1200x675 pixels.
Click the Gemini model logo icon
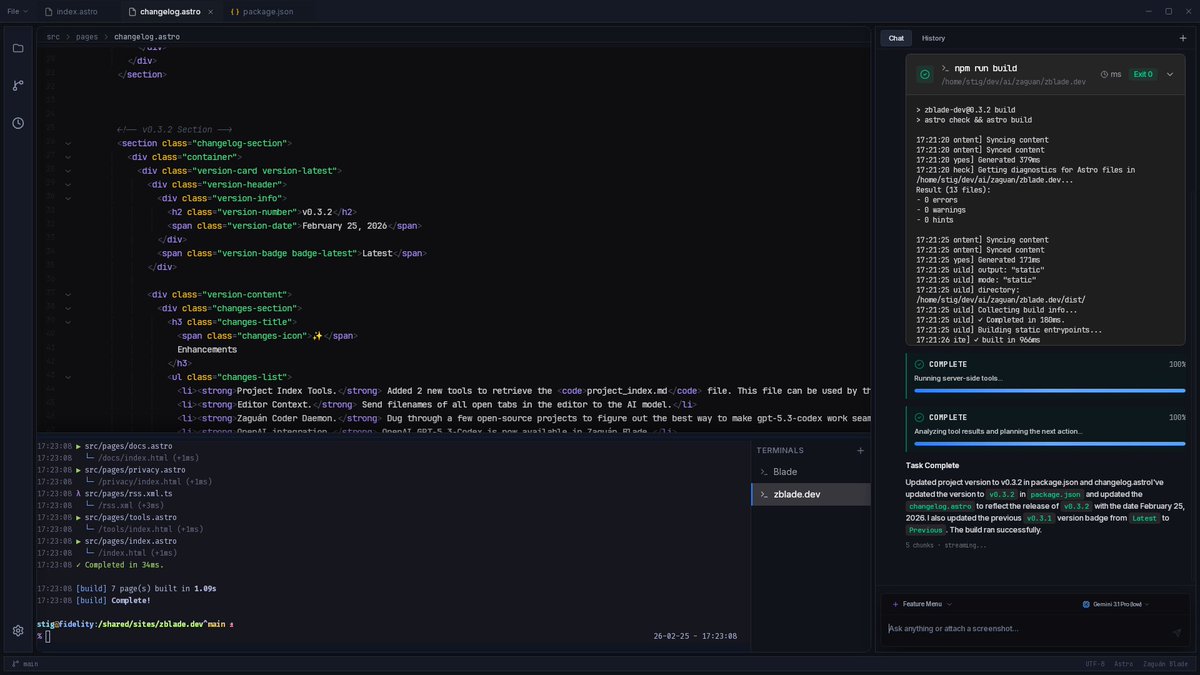(1086, 604)
